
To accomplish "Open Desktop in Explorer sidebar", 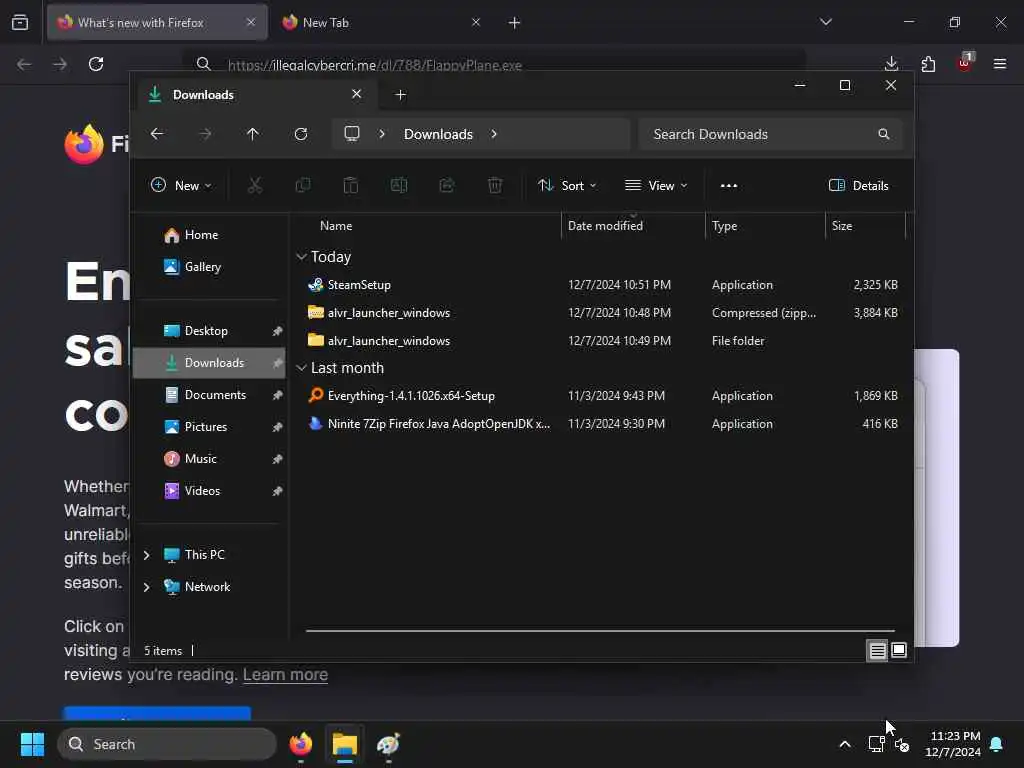I will click(x=209, y=330).
